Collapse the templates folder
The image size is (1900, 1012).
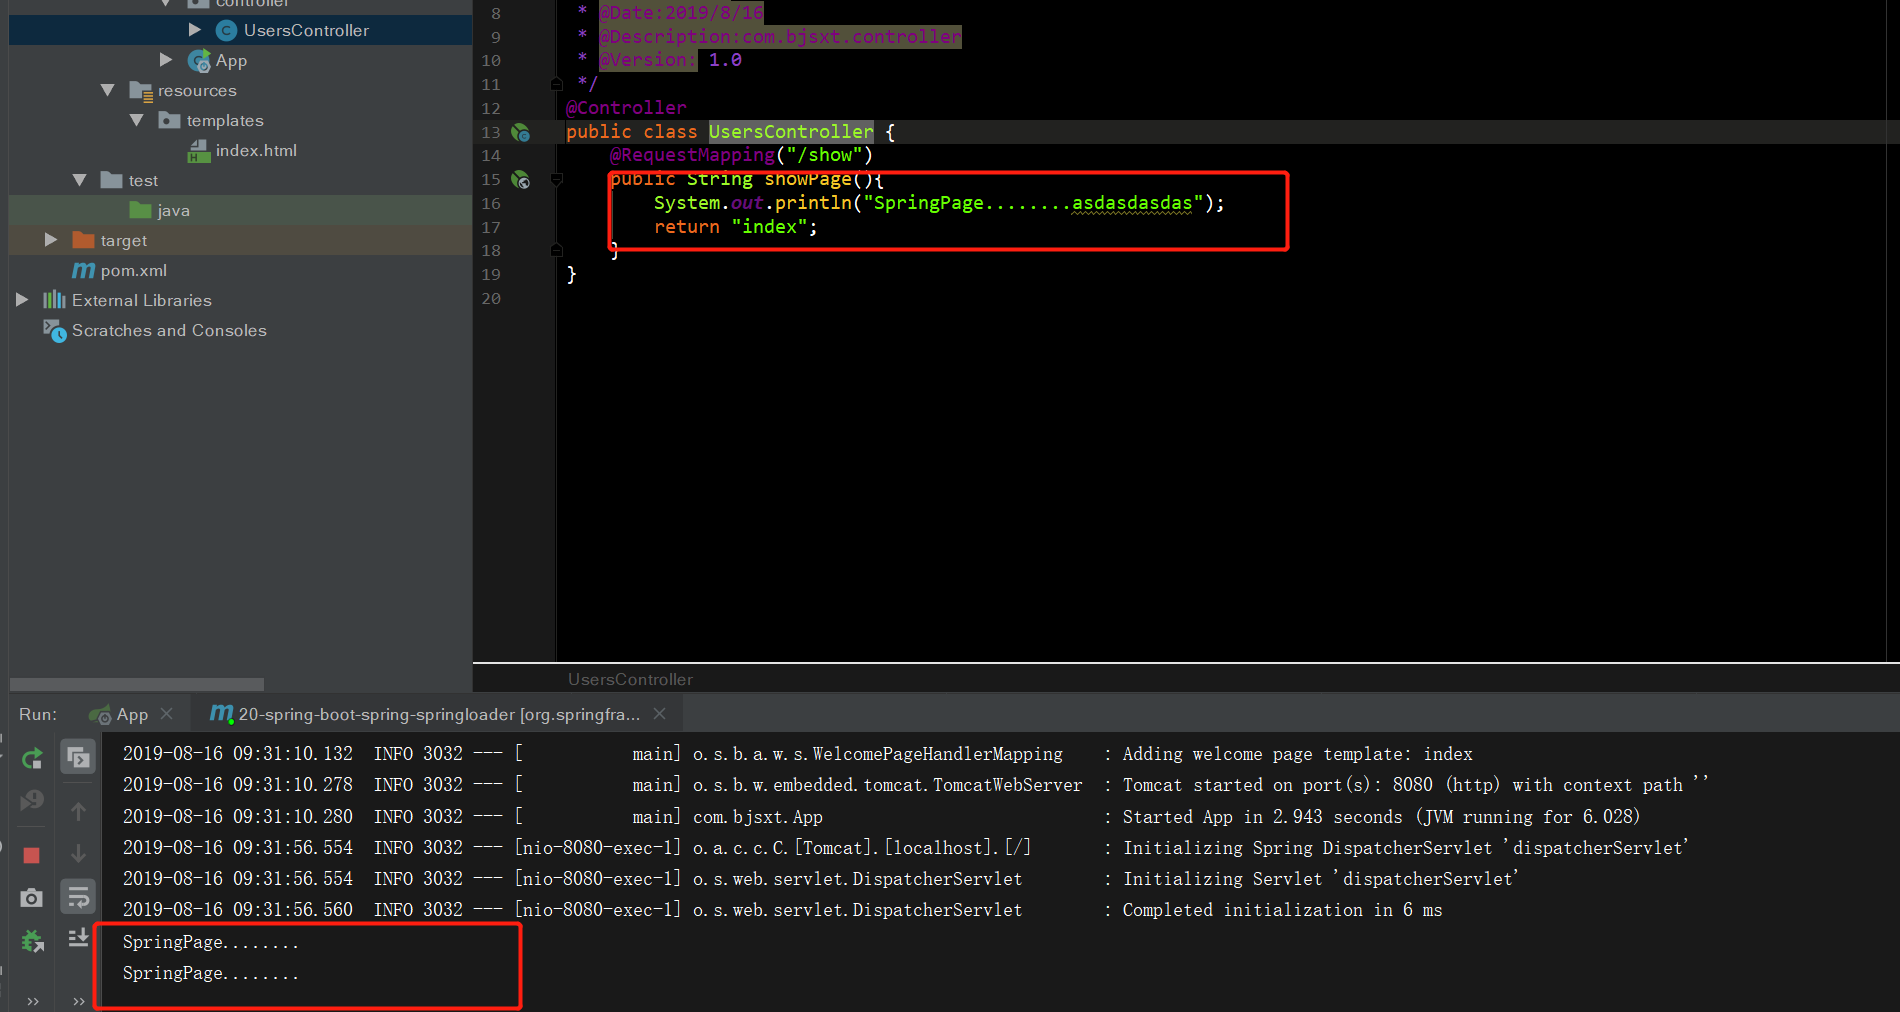click(137, 120)
